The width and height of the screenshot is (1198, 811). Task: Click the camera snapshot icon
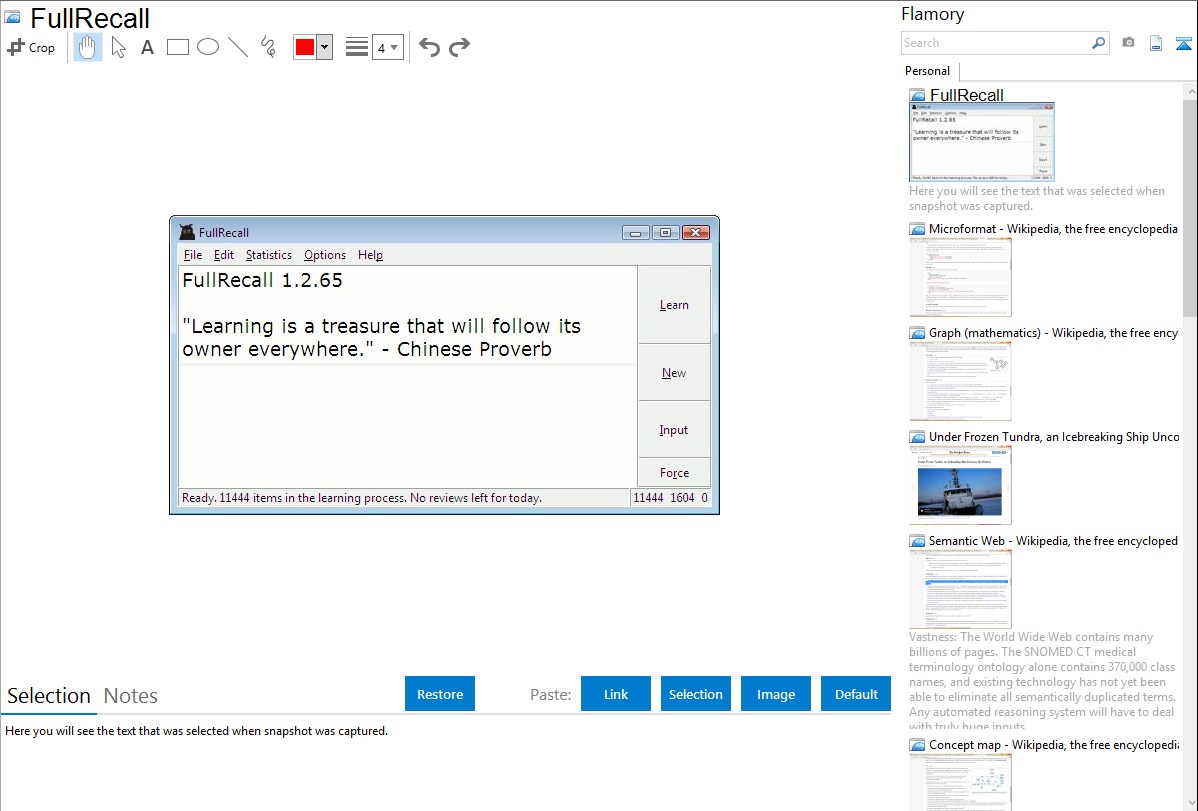tap(1128, 43)
